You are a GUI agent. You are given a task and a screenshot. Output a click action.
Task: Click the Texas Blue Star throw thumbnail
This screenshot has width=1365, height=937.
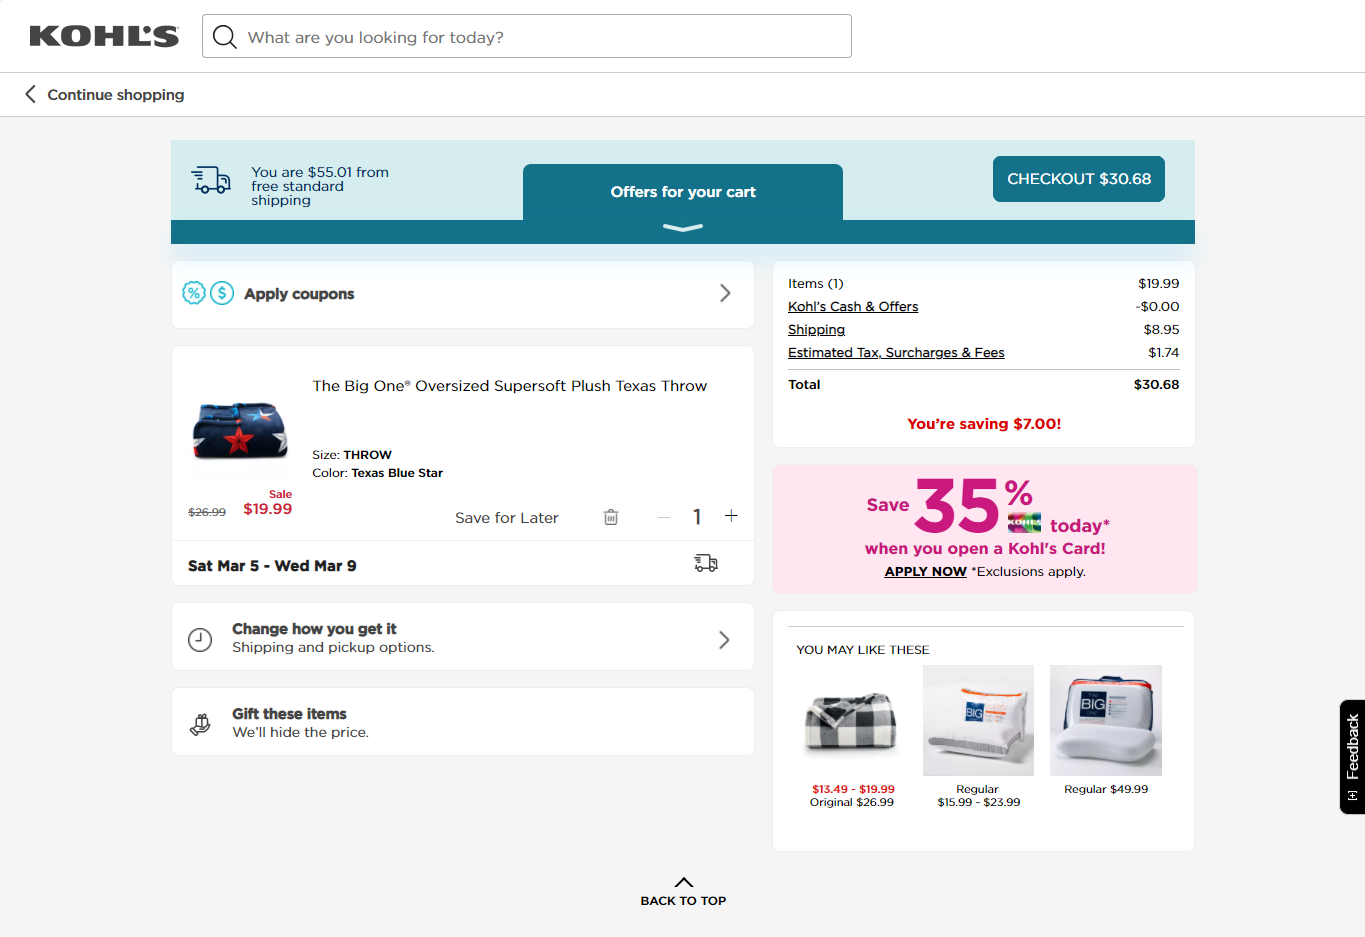click(239, 432)
